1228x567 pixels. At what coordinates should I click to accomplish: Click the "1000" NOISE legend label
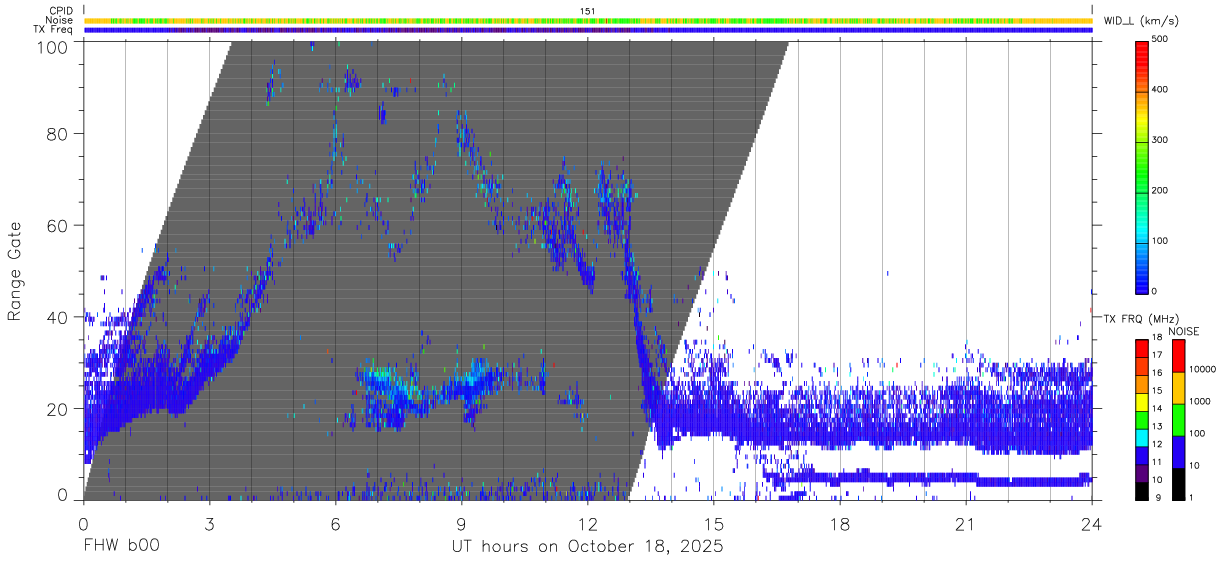coord(1200,401)
